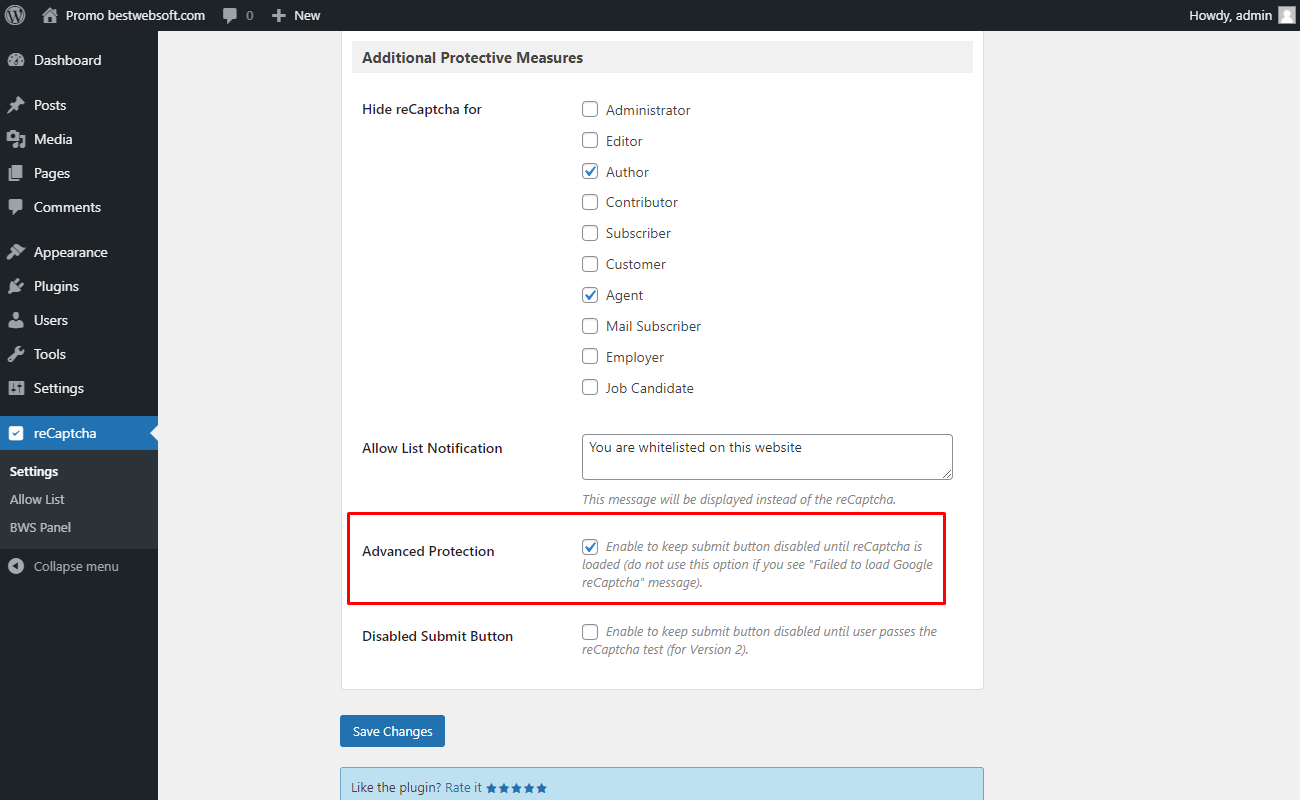Click the plus icon next to New
This screenshot has height=800, width=1300.
(279, 16)
